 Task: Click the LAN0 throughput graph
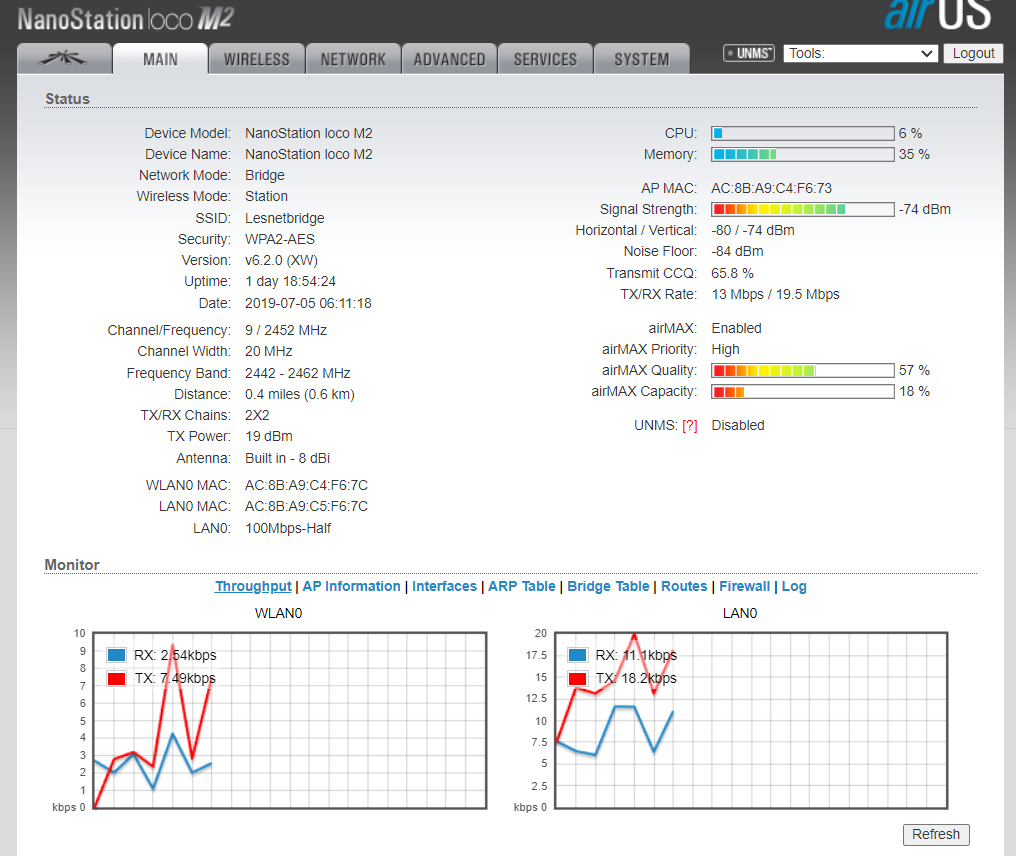(751, 721)
